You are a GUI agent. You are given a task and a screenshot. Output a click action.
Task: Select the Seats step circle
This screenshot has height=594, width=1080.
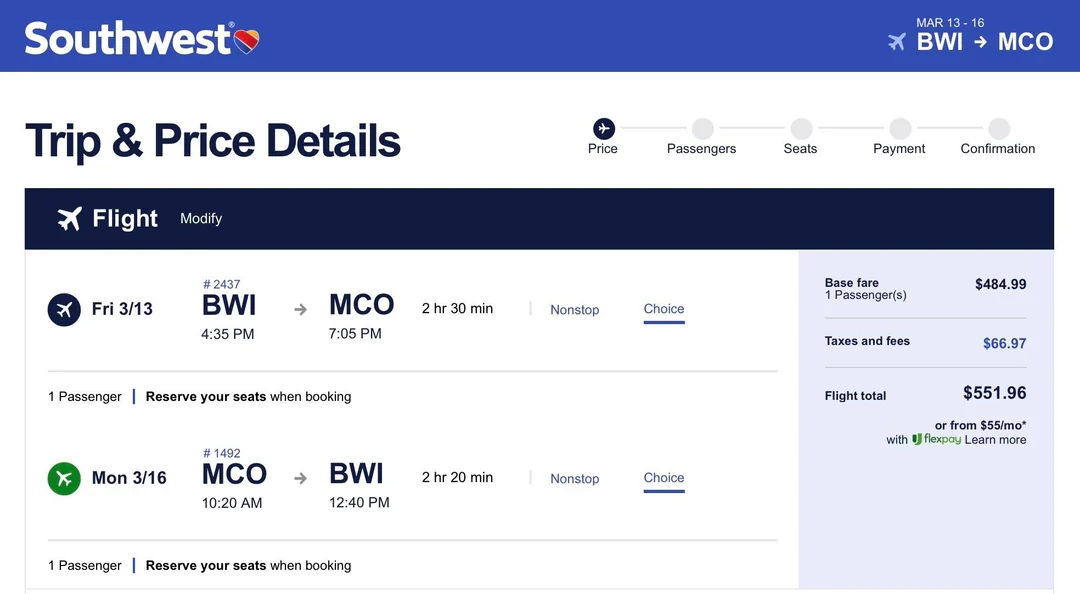801,128
